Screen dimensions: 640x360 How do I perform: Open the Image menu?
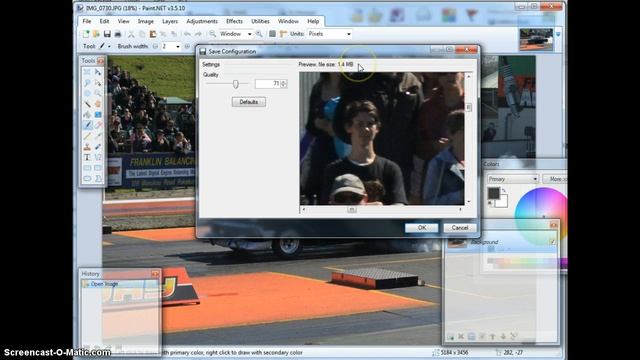click(146, 21)
